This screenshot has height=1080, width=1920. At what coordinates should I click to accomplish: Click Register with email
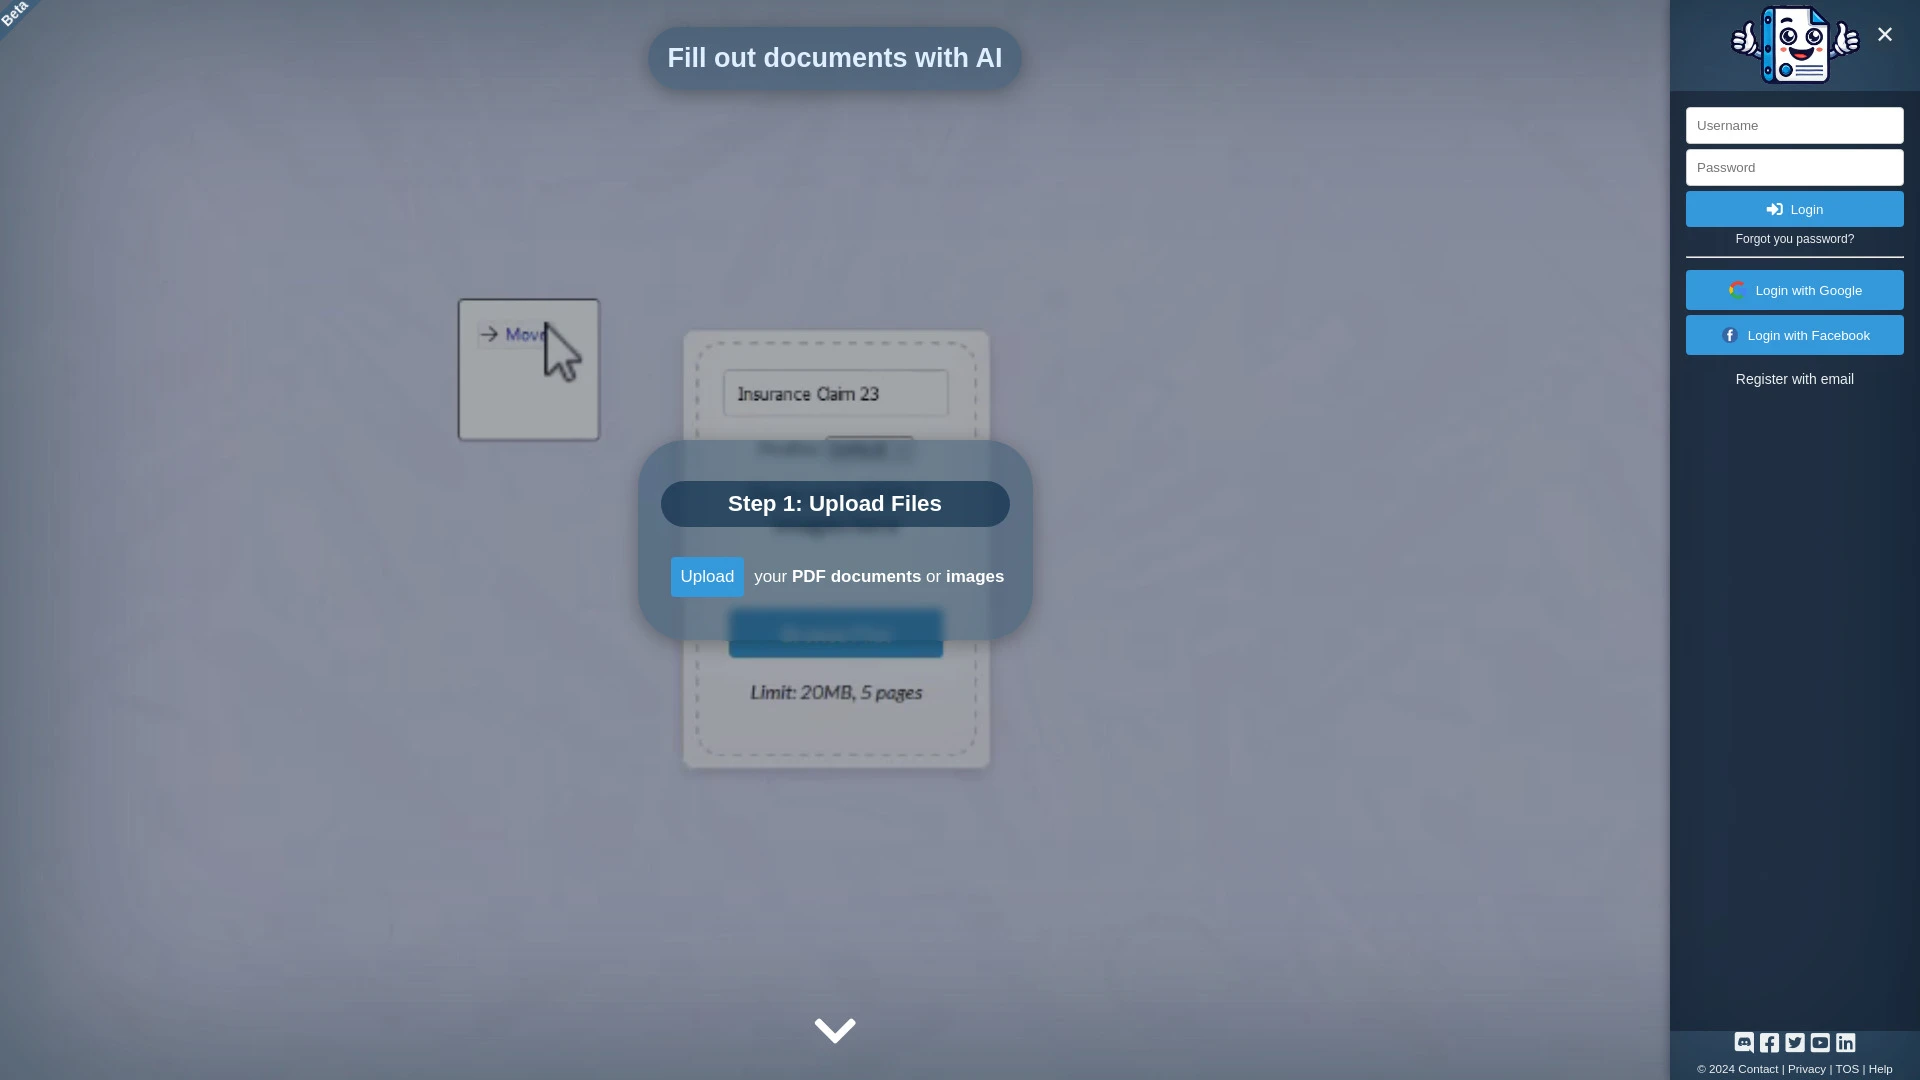tap(1794, 379)
